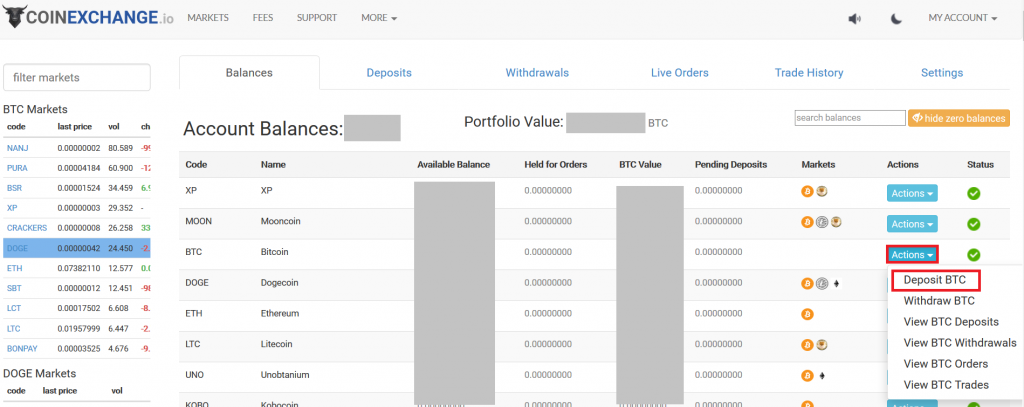1024x407 pixels.
Task: Focus the search balances field
Action: click(x=850, y=118)
